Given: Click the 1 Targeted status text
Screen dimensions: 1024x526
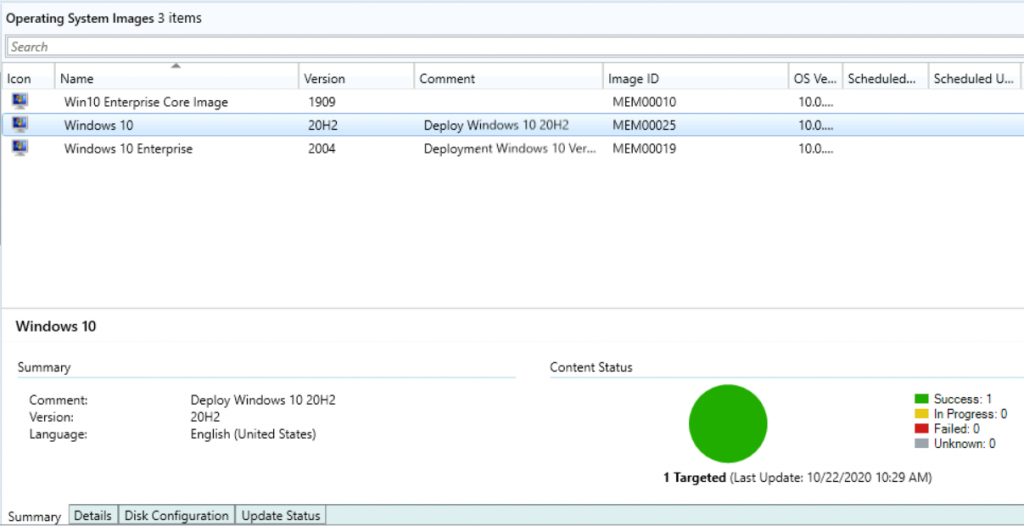Looking at the screenshot, I should [x=694, y=478].
